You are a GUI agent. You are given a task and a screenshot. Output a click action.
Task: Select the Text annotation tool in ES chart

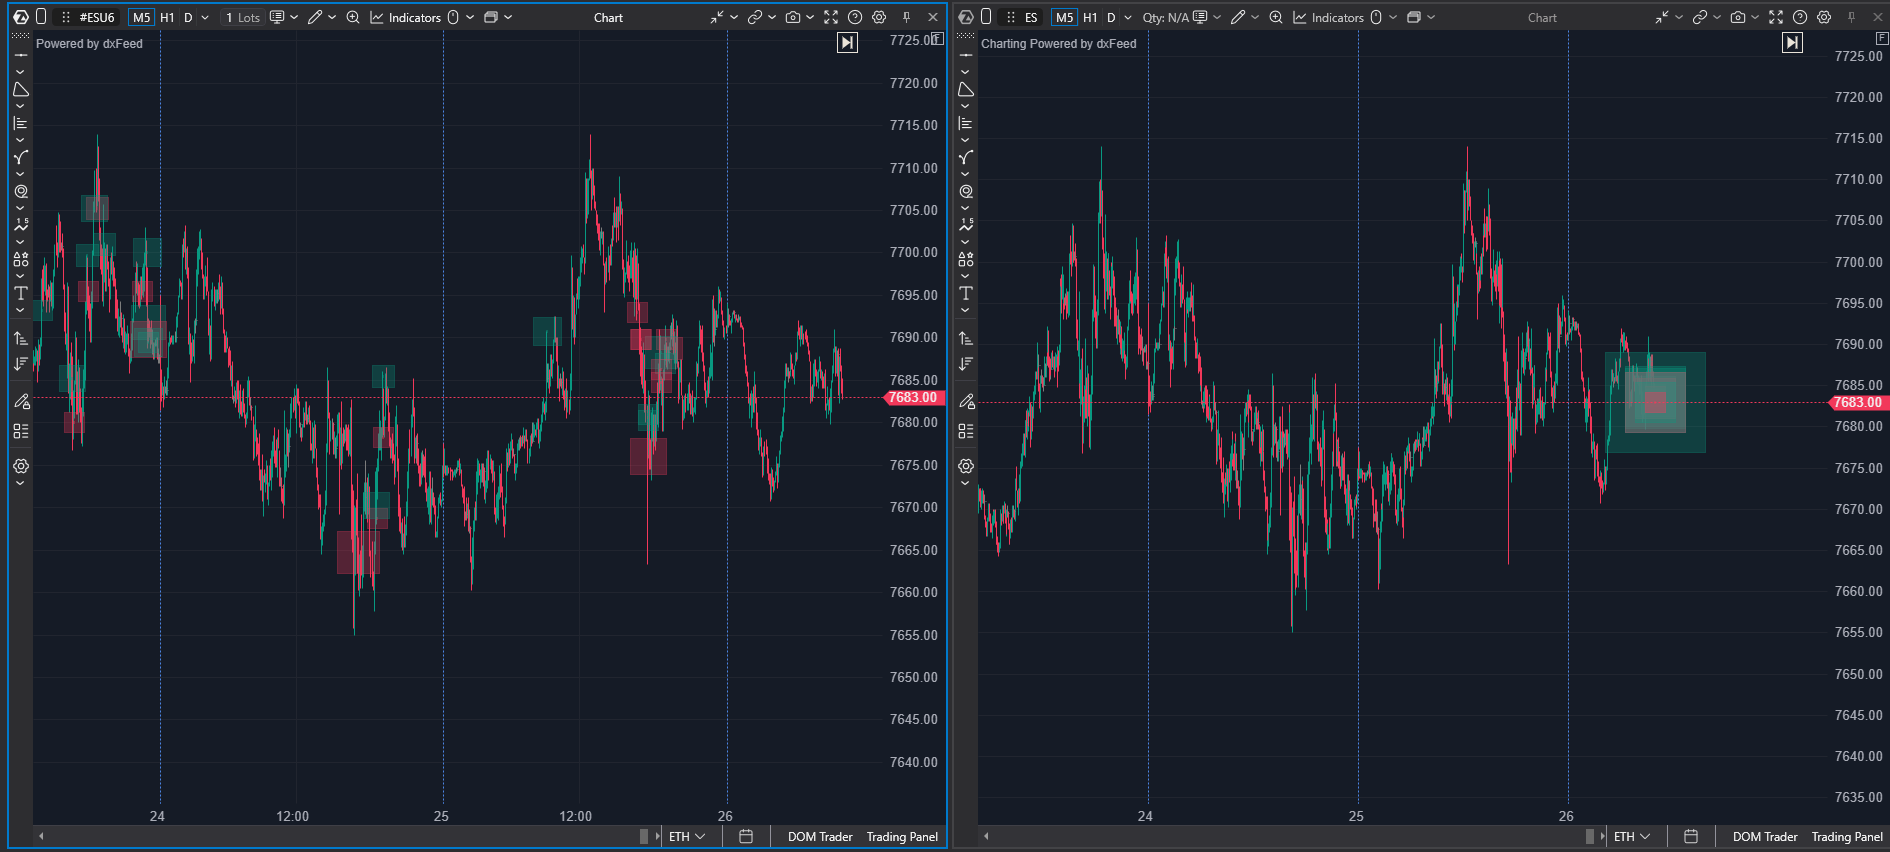(x=965, y=293)
